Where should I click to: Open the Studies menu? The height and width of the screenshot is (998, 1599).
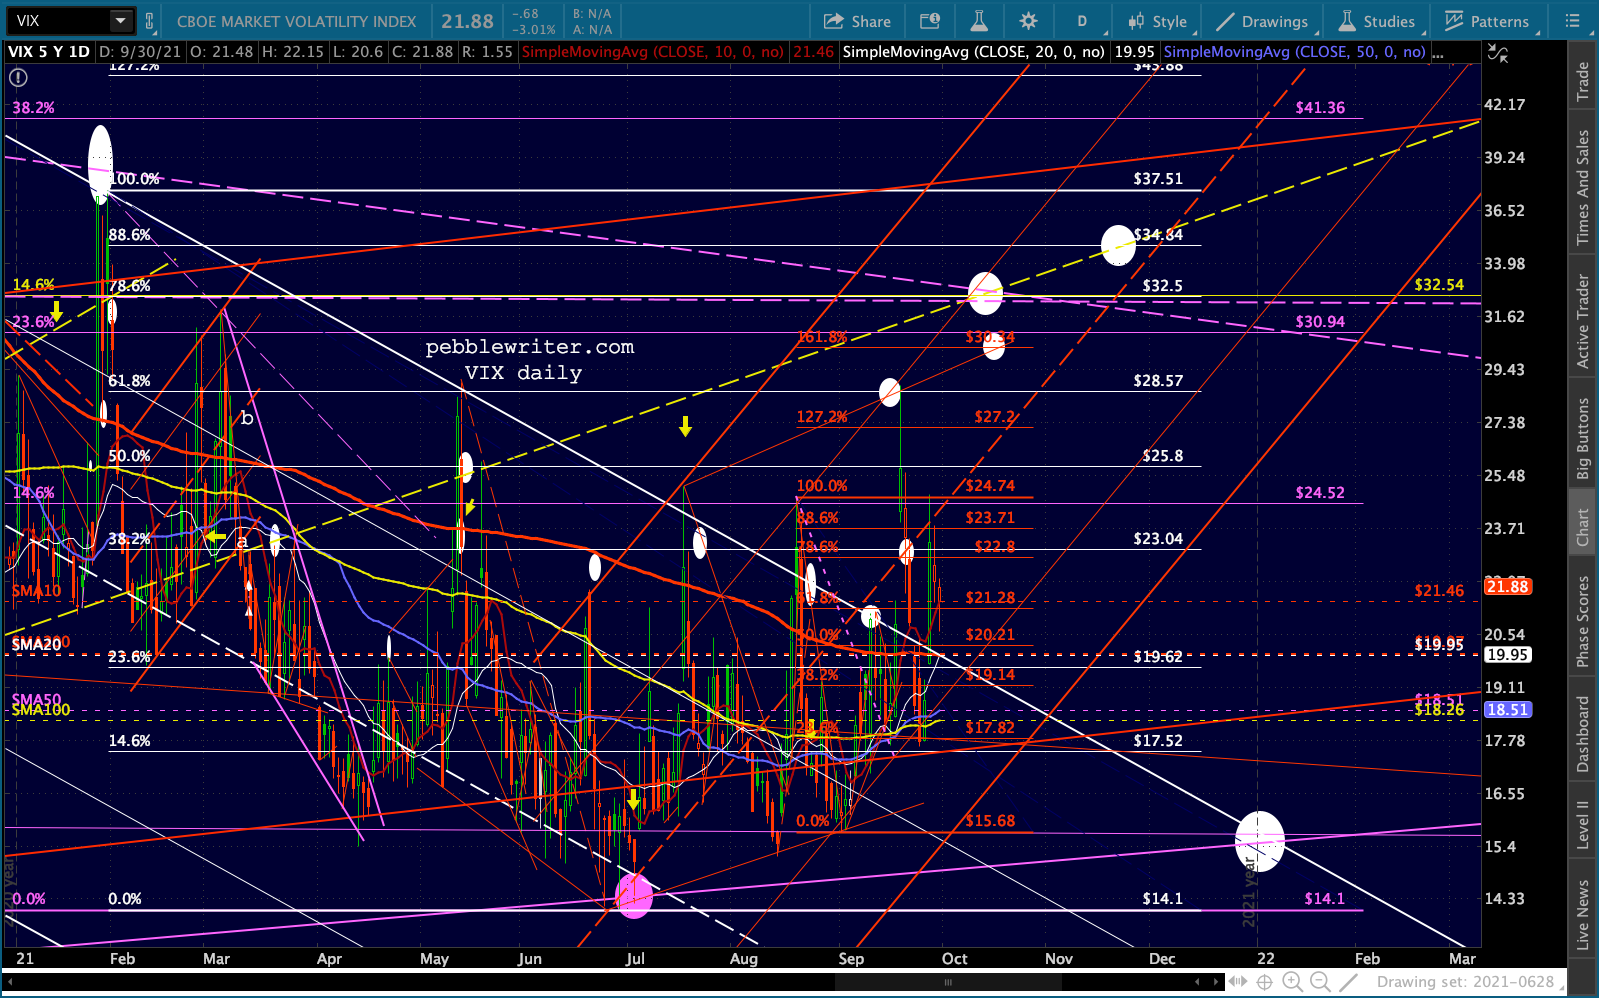(1377, 21)
